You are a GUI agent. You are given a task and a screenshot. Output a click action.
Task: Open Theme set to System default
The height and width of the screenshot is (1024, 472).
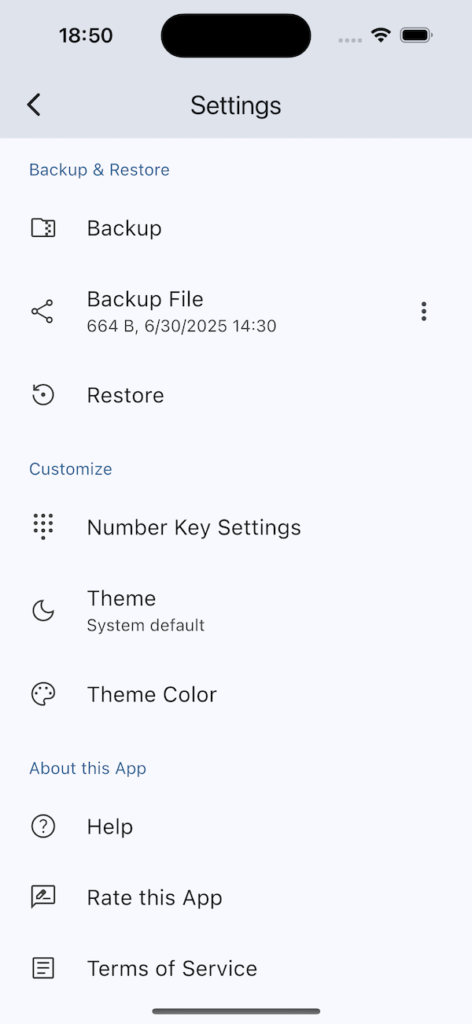pos(236,611)
